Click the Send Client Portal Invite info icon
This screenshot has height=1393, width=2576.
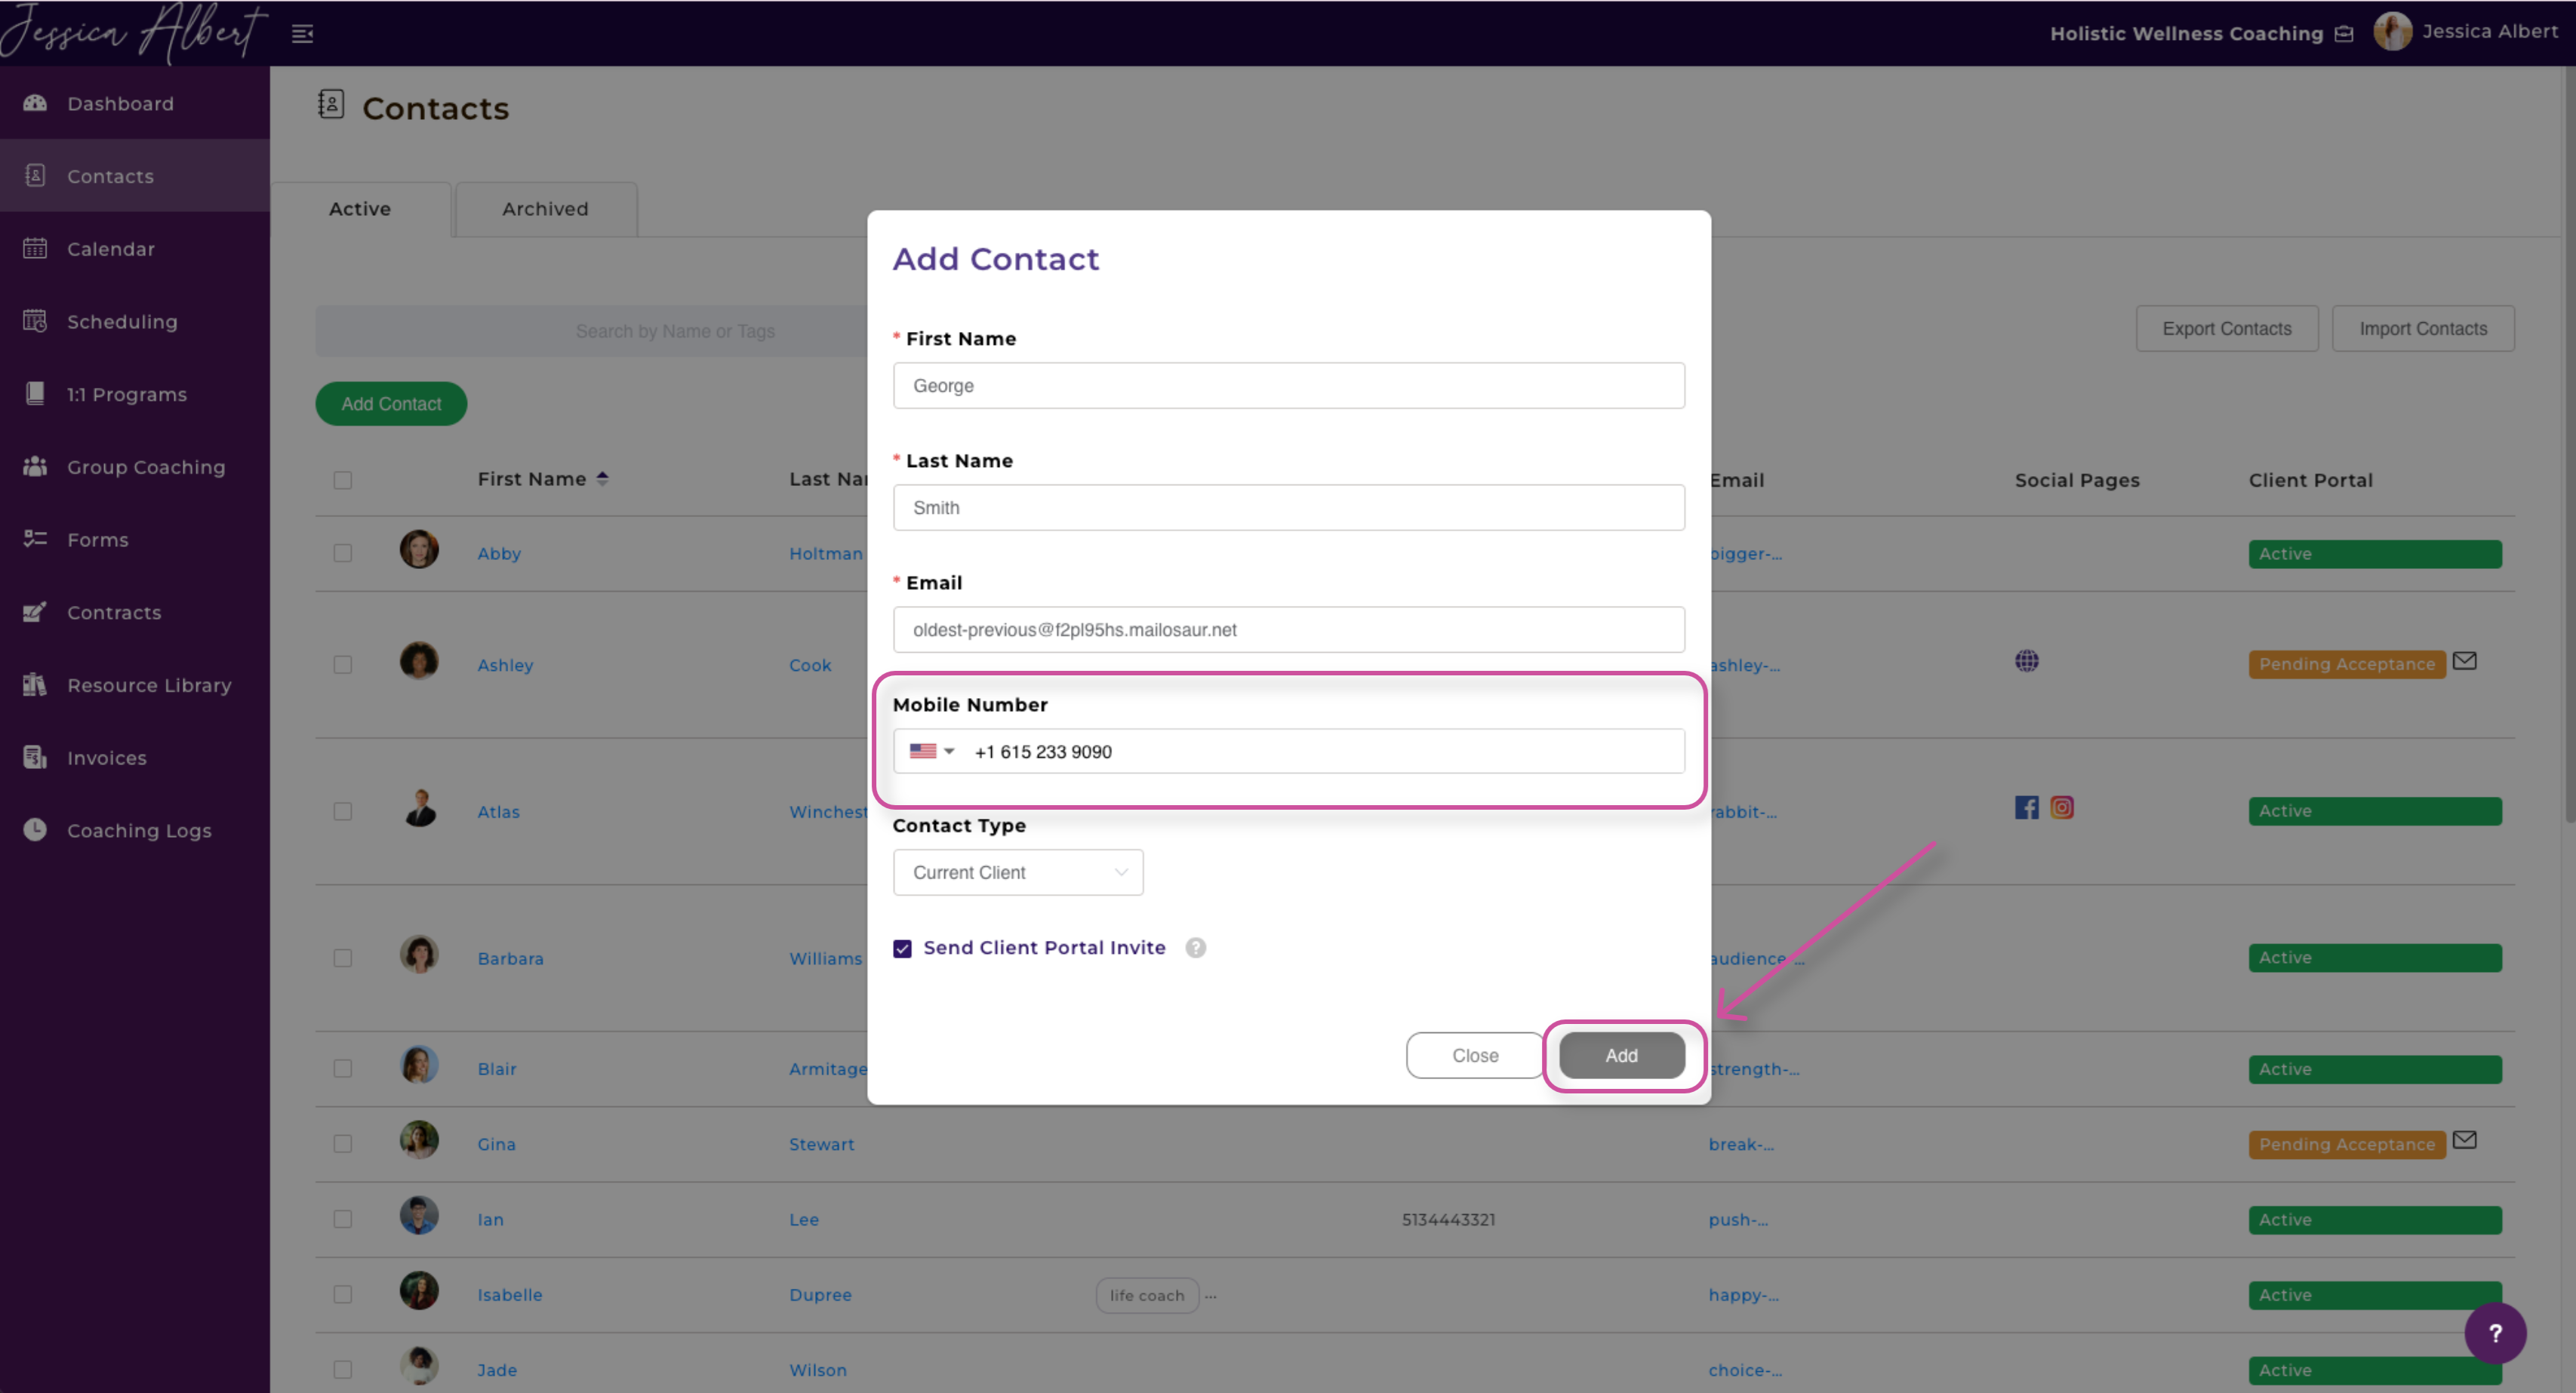(x=1195, y=948)
